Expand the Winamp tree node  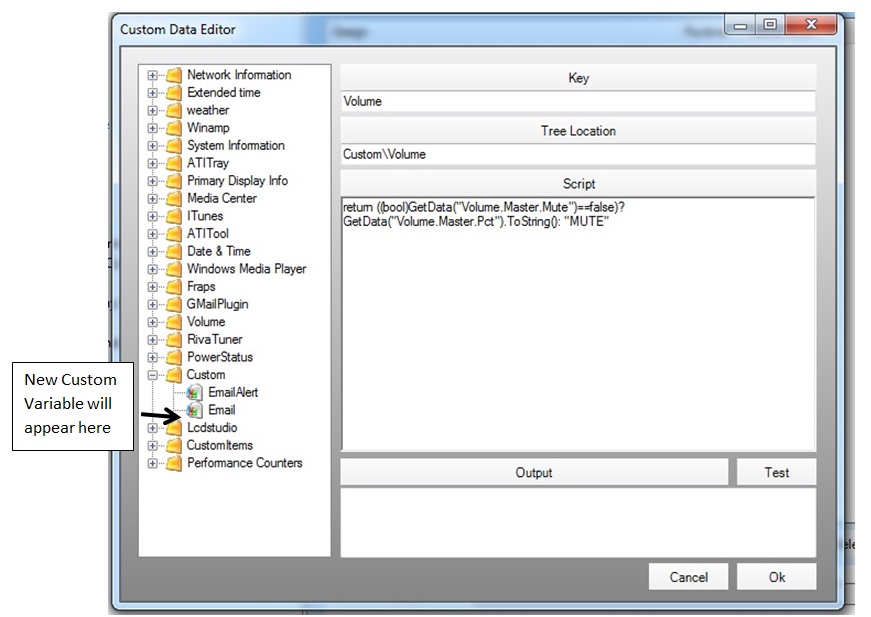pos(152,128)
